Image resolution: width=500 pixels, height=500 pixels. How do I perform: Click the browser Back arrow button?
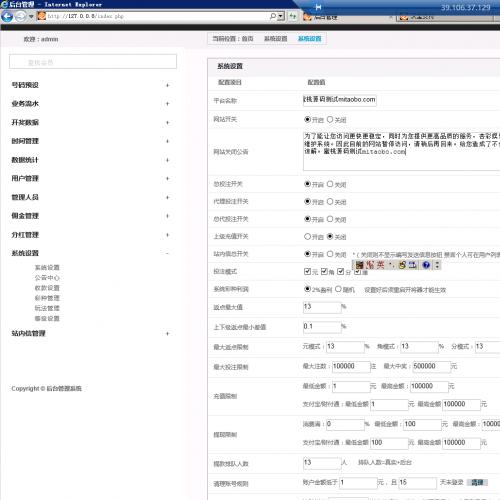7,16
